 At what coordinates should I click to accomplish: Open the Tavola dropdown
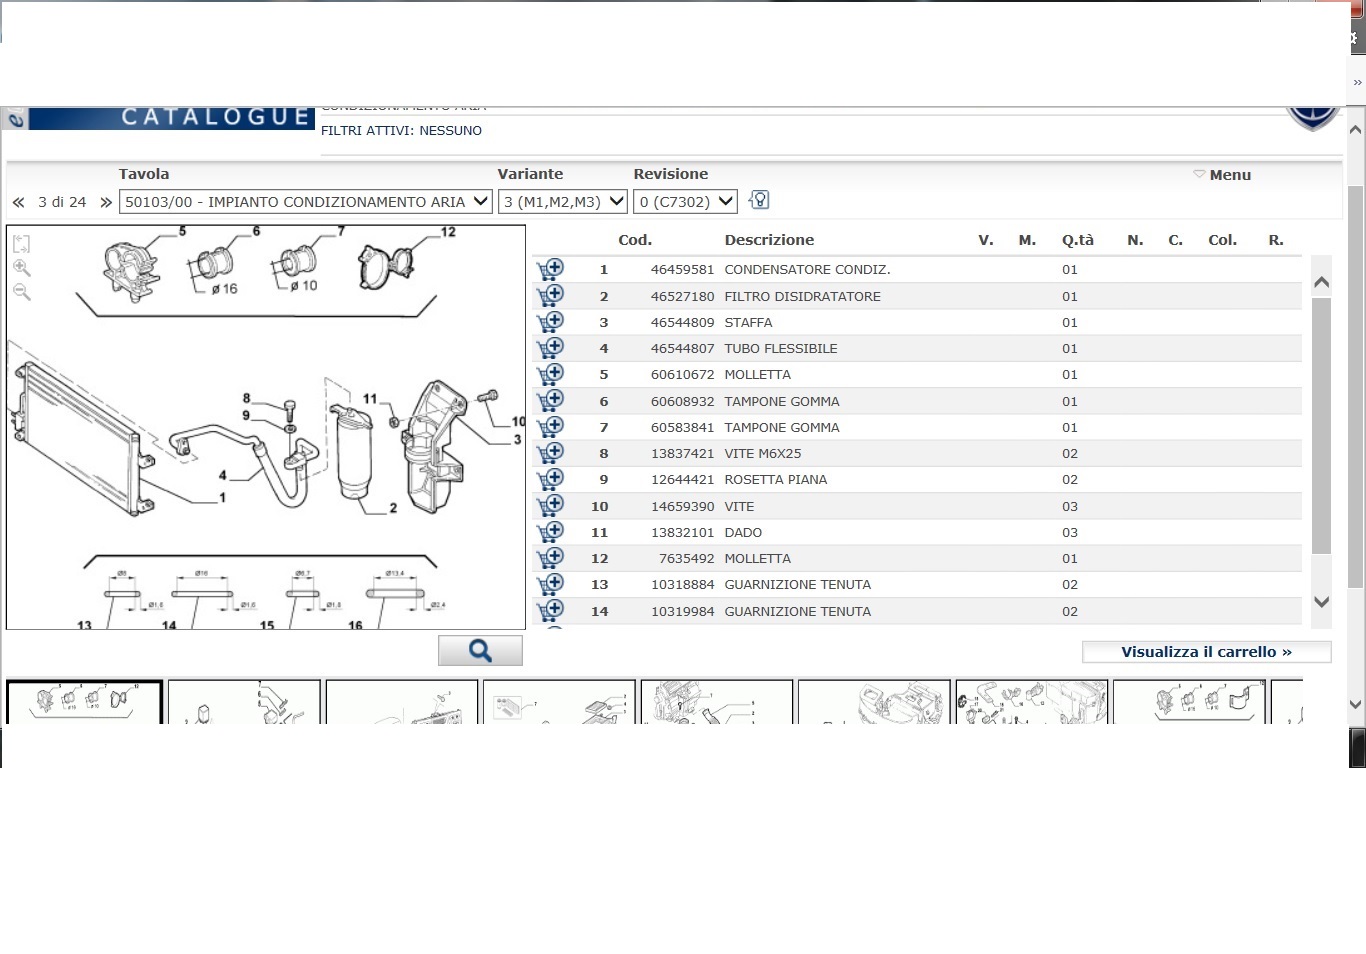(x=306, y=201)
